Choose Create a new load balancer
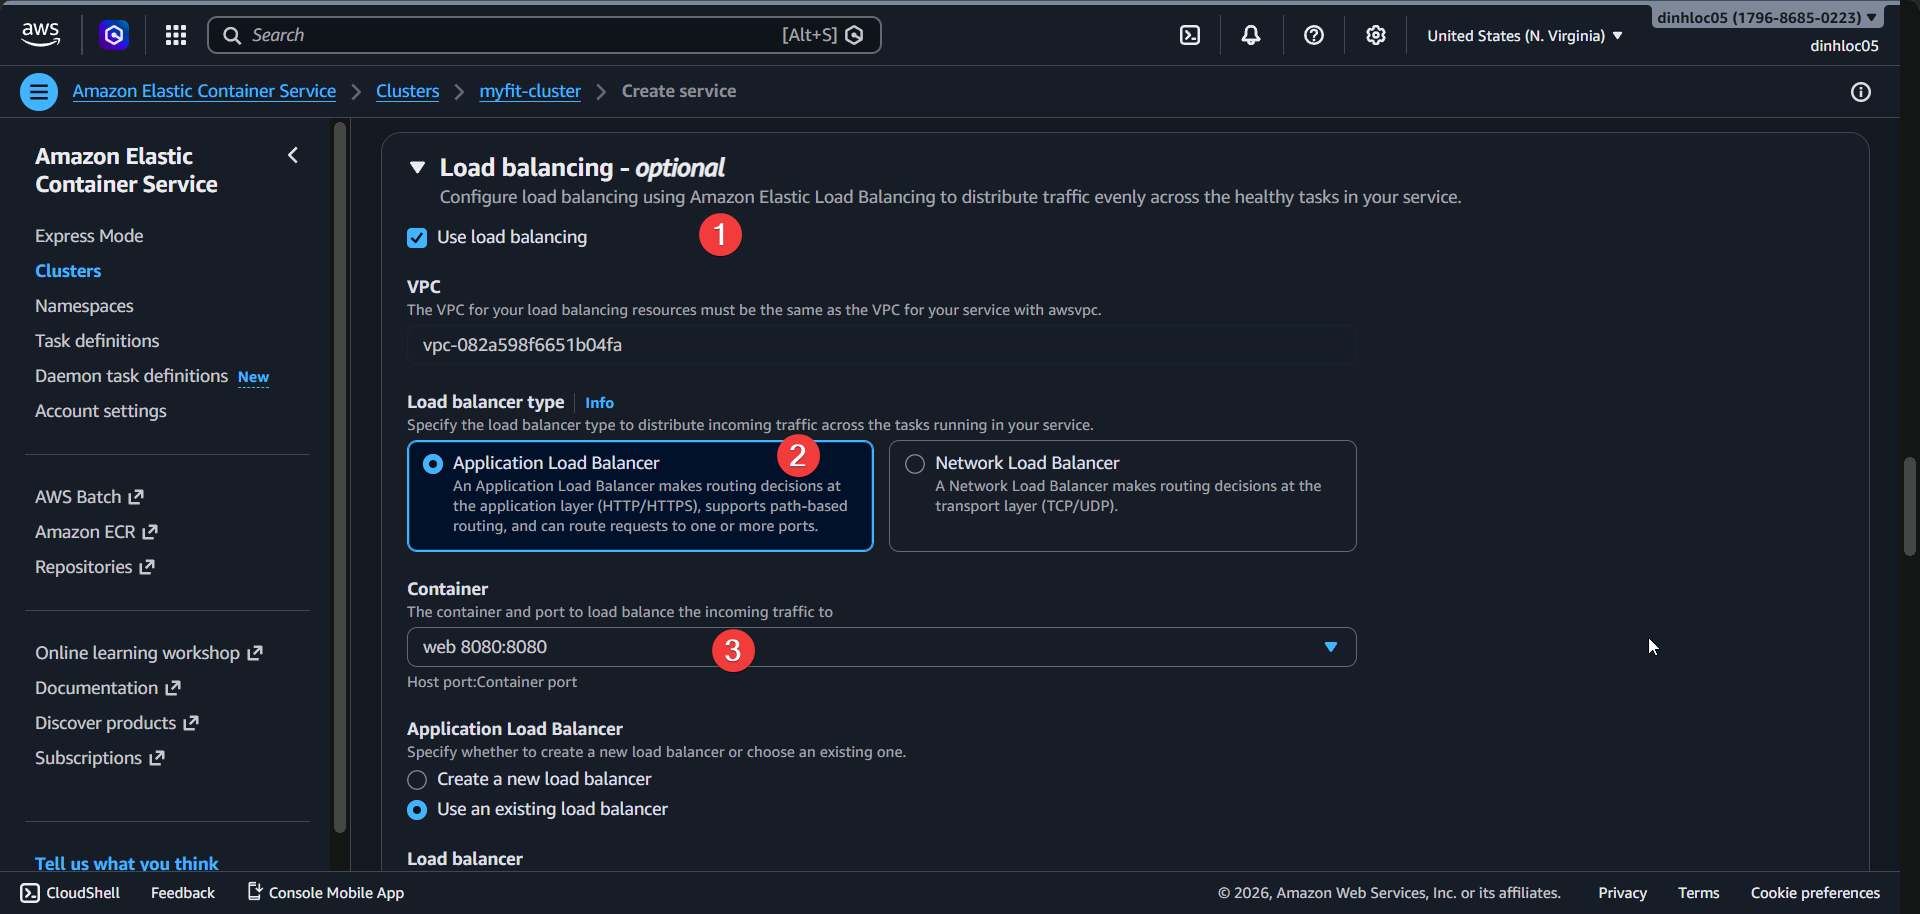This screenshot has width=1920, height=914. [x=417, y=779]
